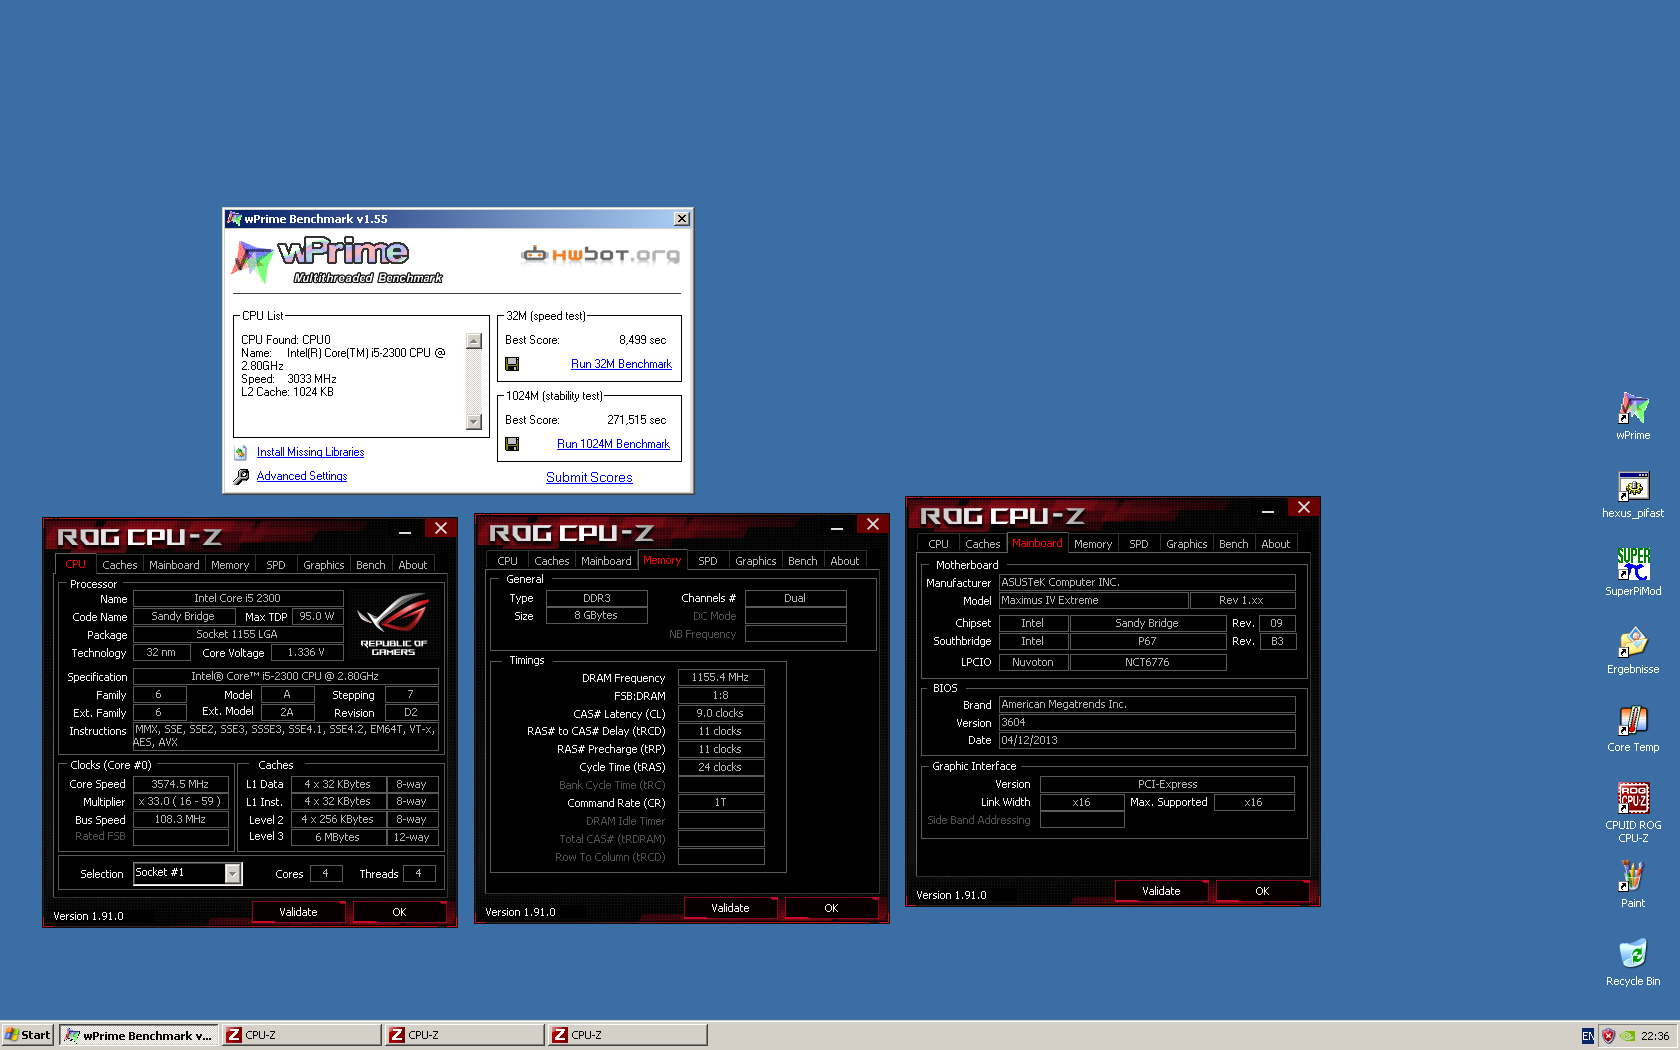Viewport: 1680px width, 1050px height.
Task: Click the save icon beside Run 1024M Benchmark
Action: pos(512,444)
